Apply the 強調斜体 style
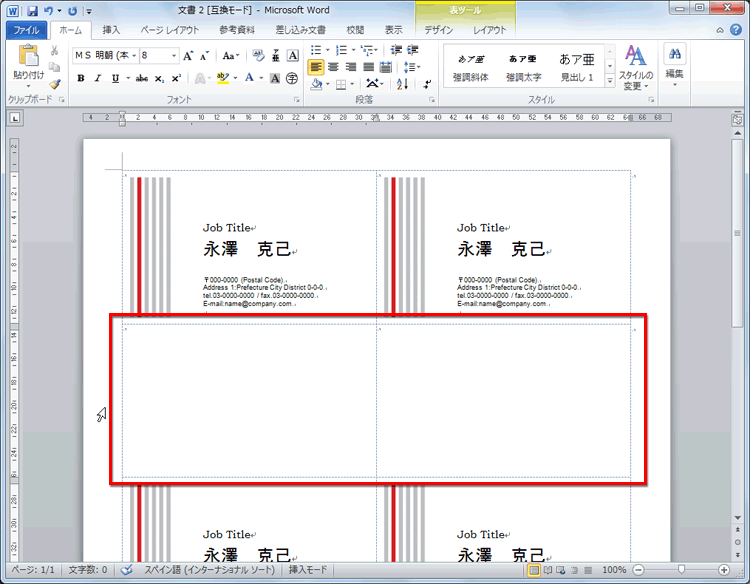 471,67
